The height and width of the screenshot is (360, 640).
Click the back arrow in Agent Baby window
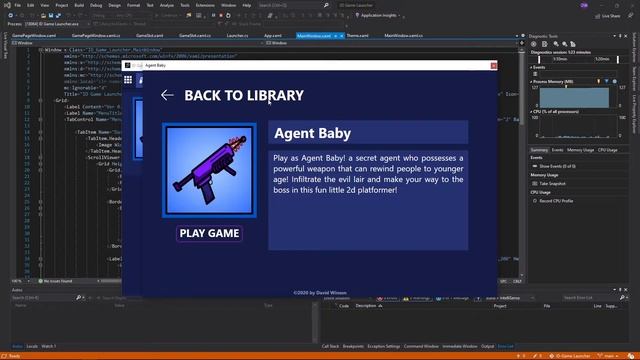point(167,95)
